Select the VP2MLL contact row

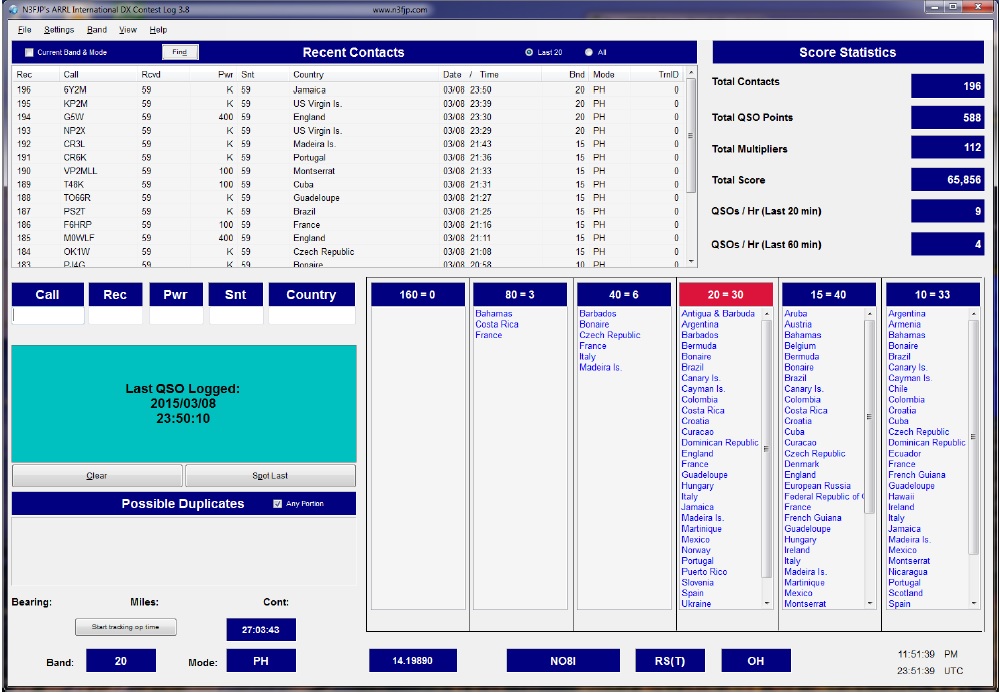pyautogui.click(x=348, y=171)
